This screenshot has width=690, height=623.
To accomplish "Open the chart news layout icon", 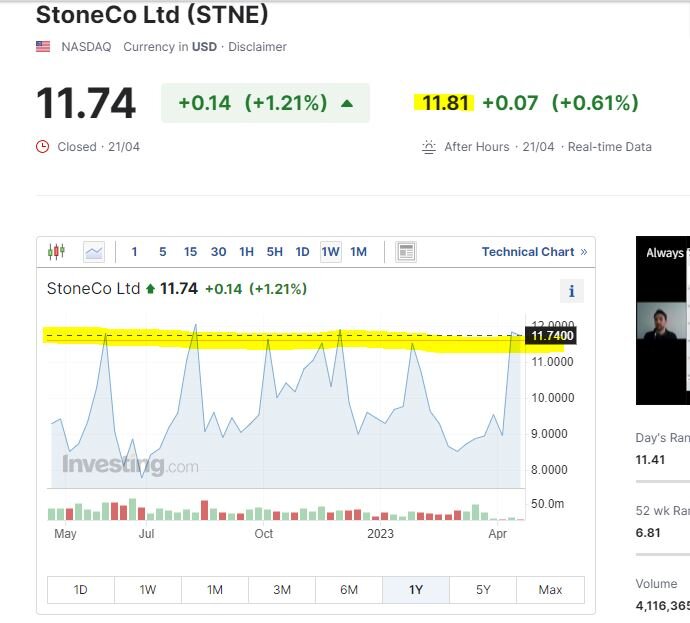I will (405, 252).
